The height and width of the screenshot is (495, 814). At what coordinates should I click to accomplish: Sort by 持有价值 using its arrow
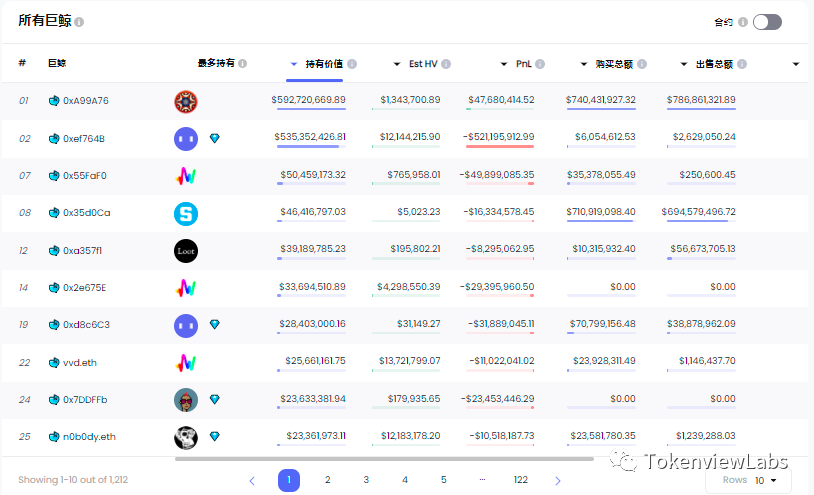coord(294,64)
